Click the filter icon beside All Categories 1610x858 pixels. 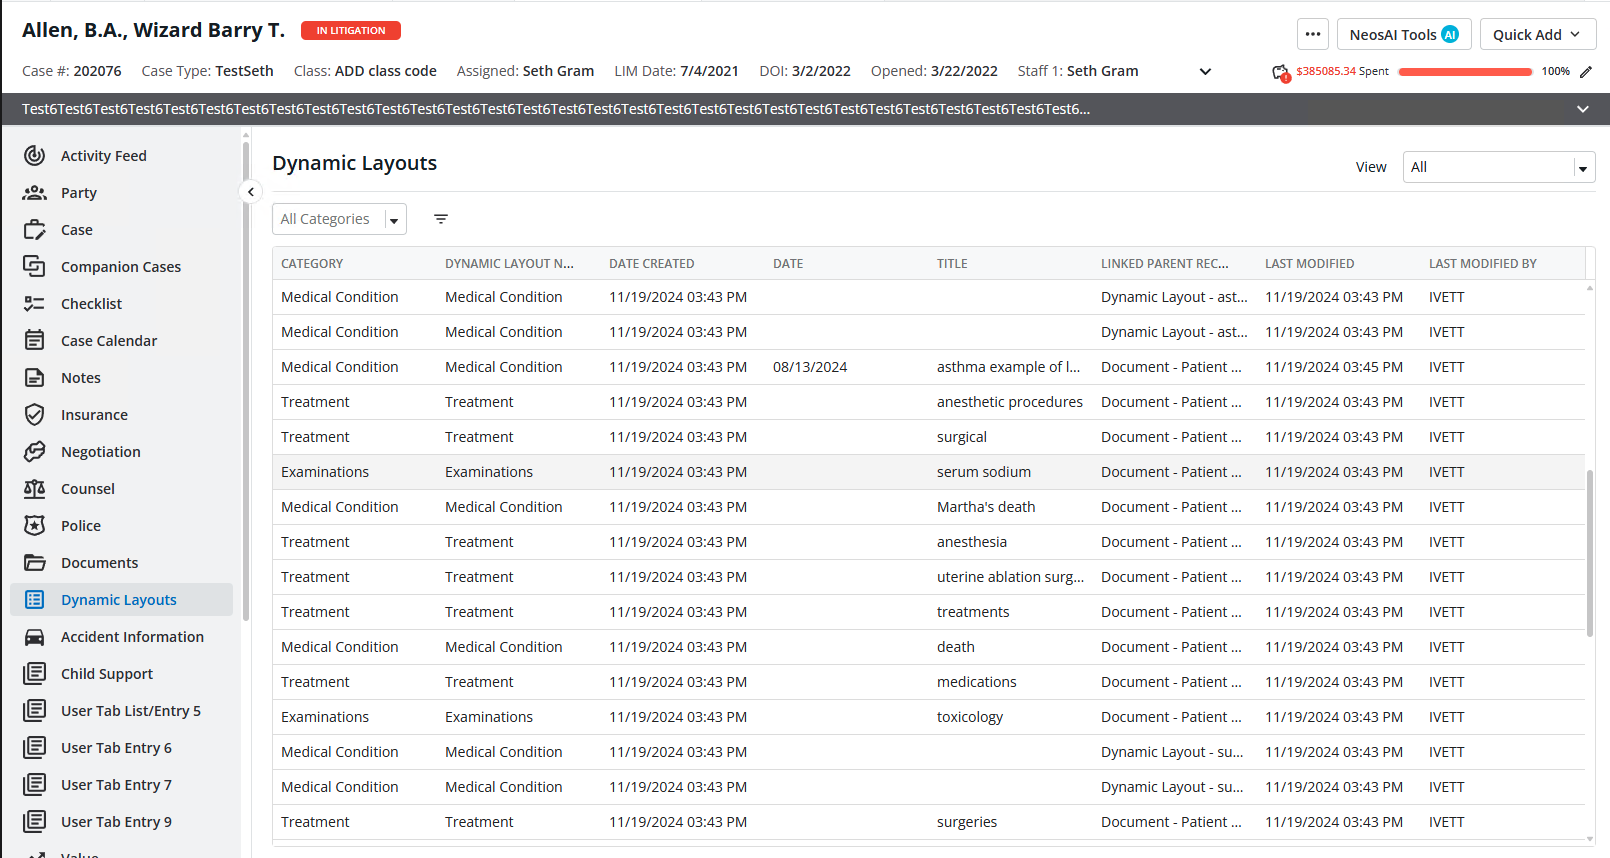441,219
